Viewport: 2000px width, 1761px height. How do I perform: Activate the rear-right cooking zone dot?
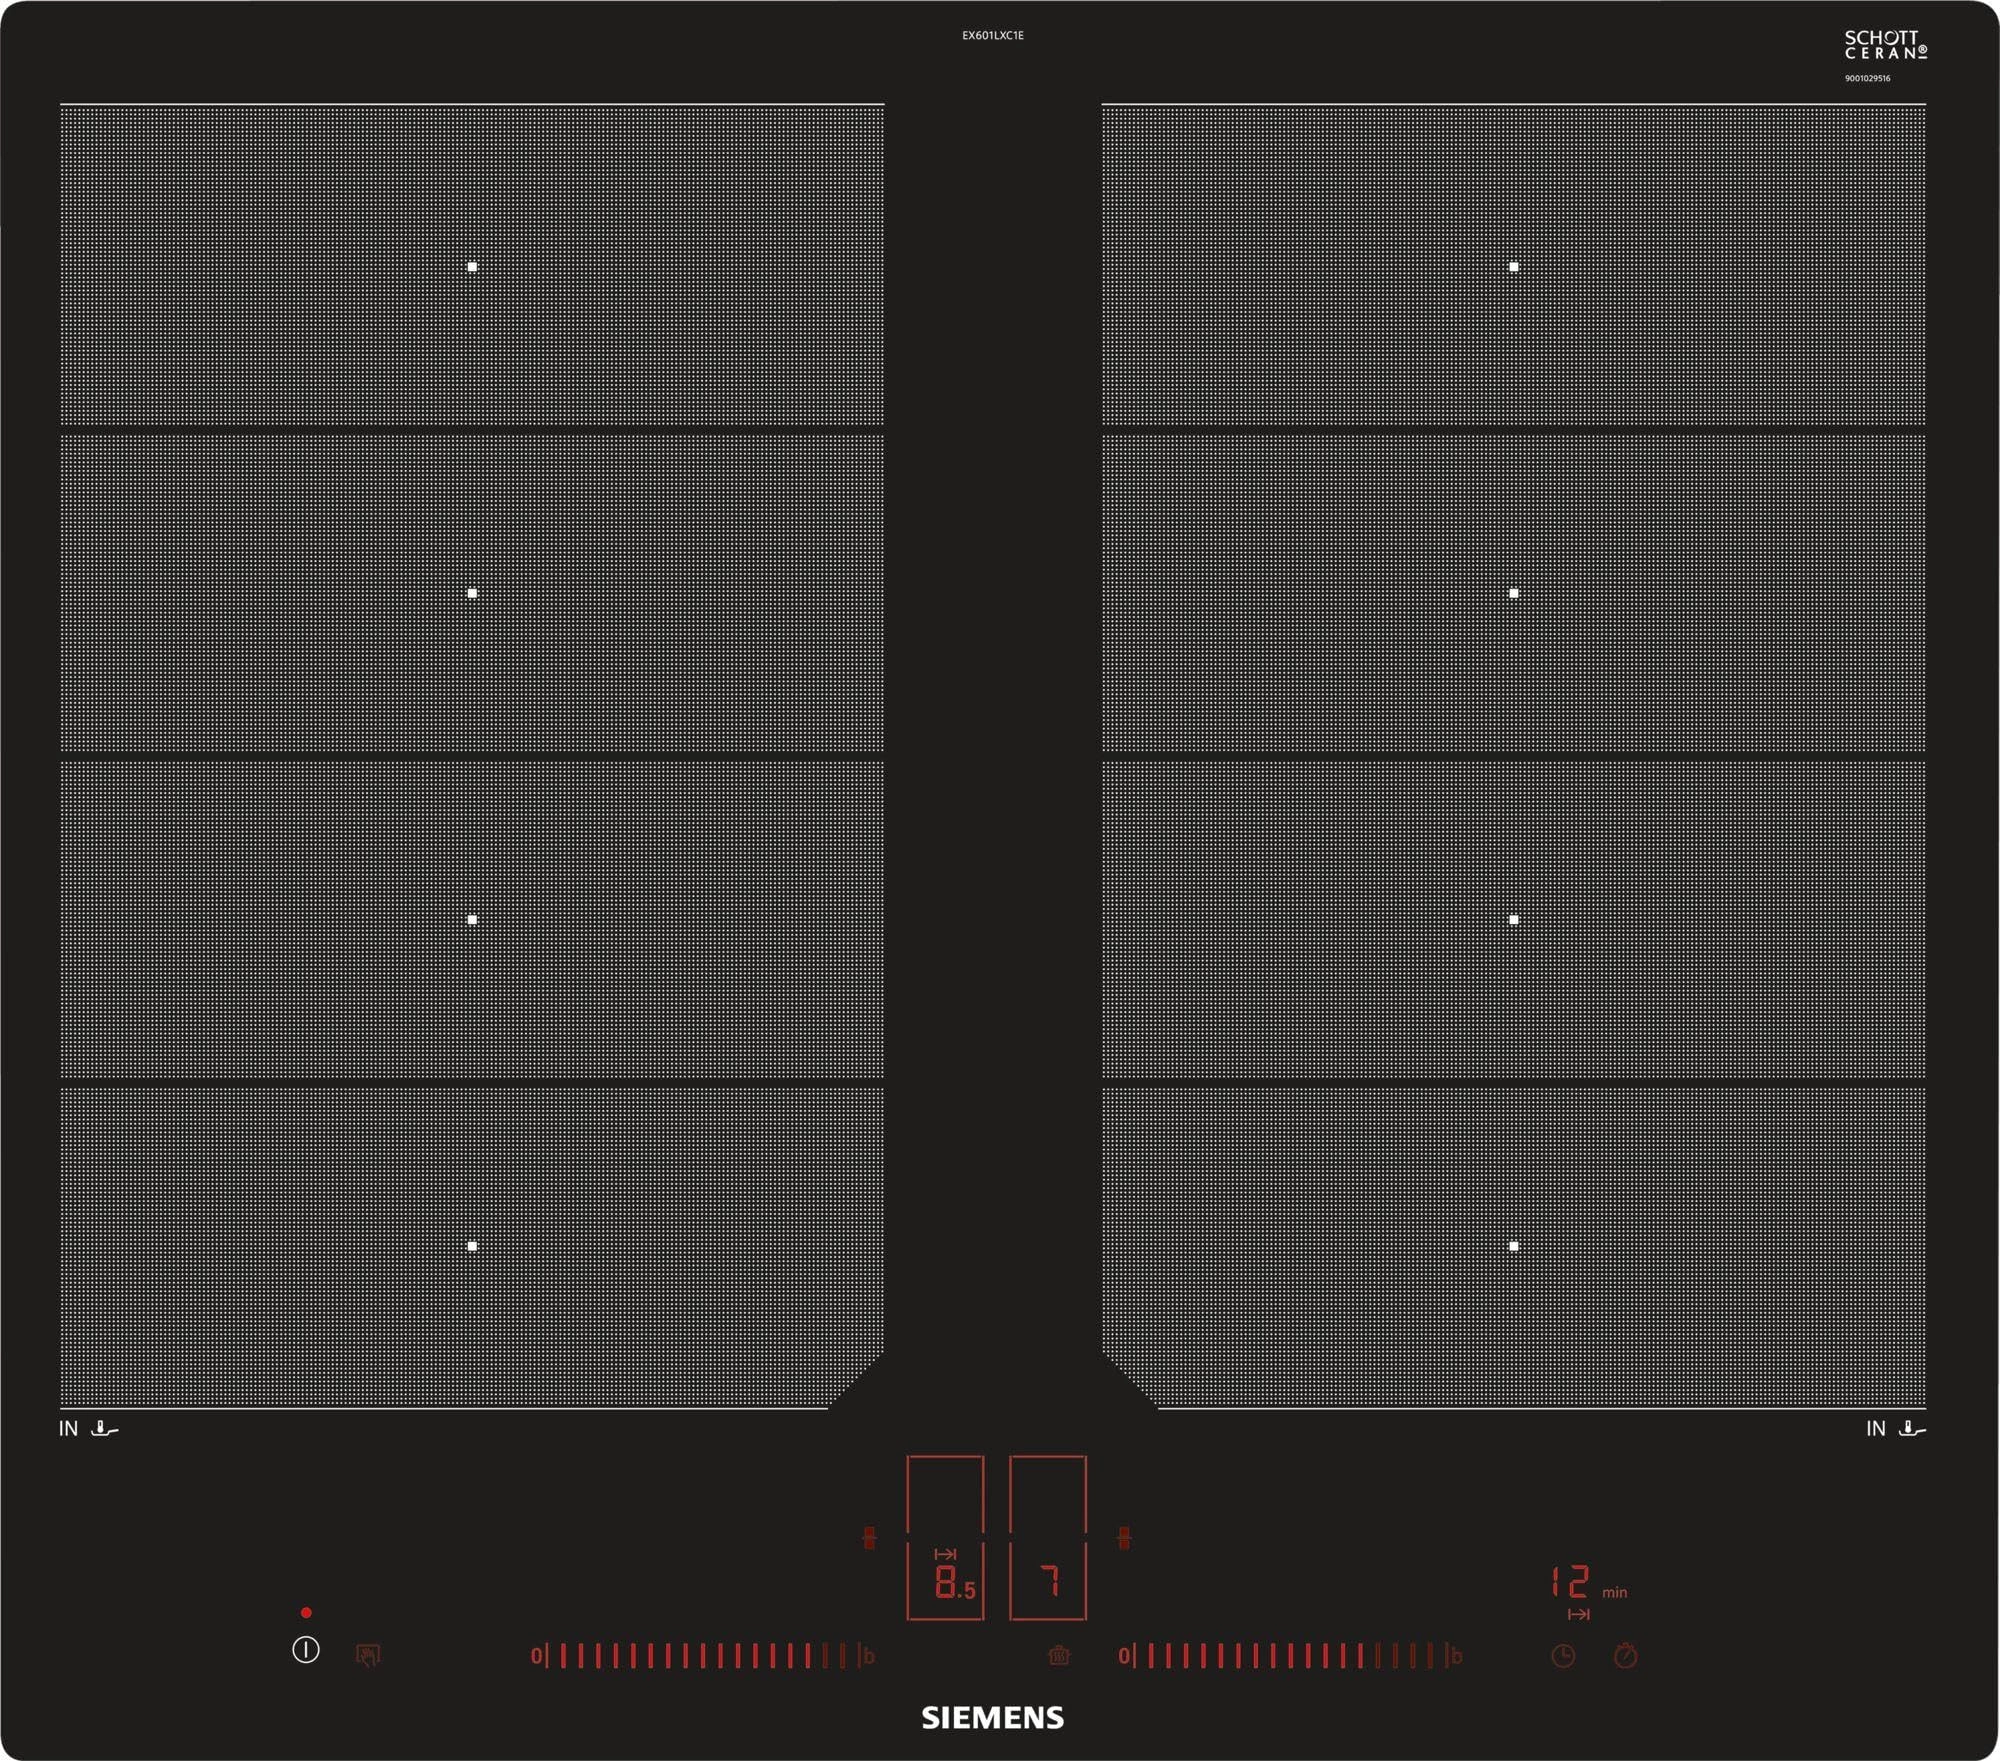click(1513, 266)
